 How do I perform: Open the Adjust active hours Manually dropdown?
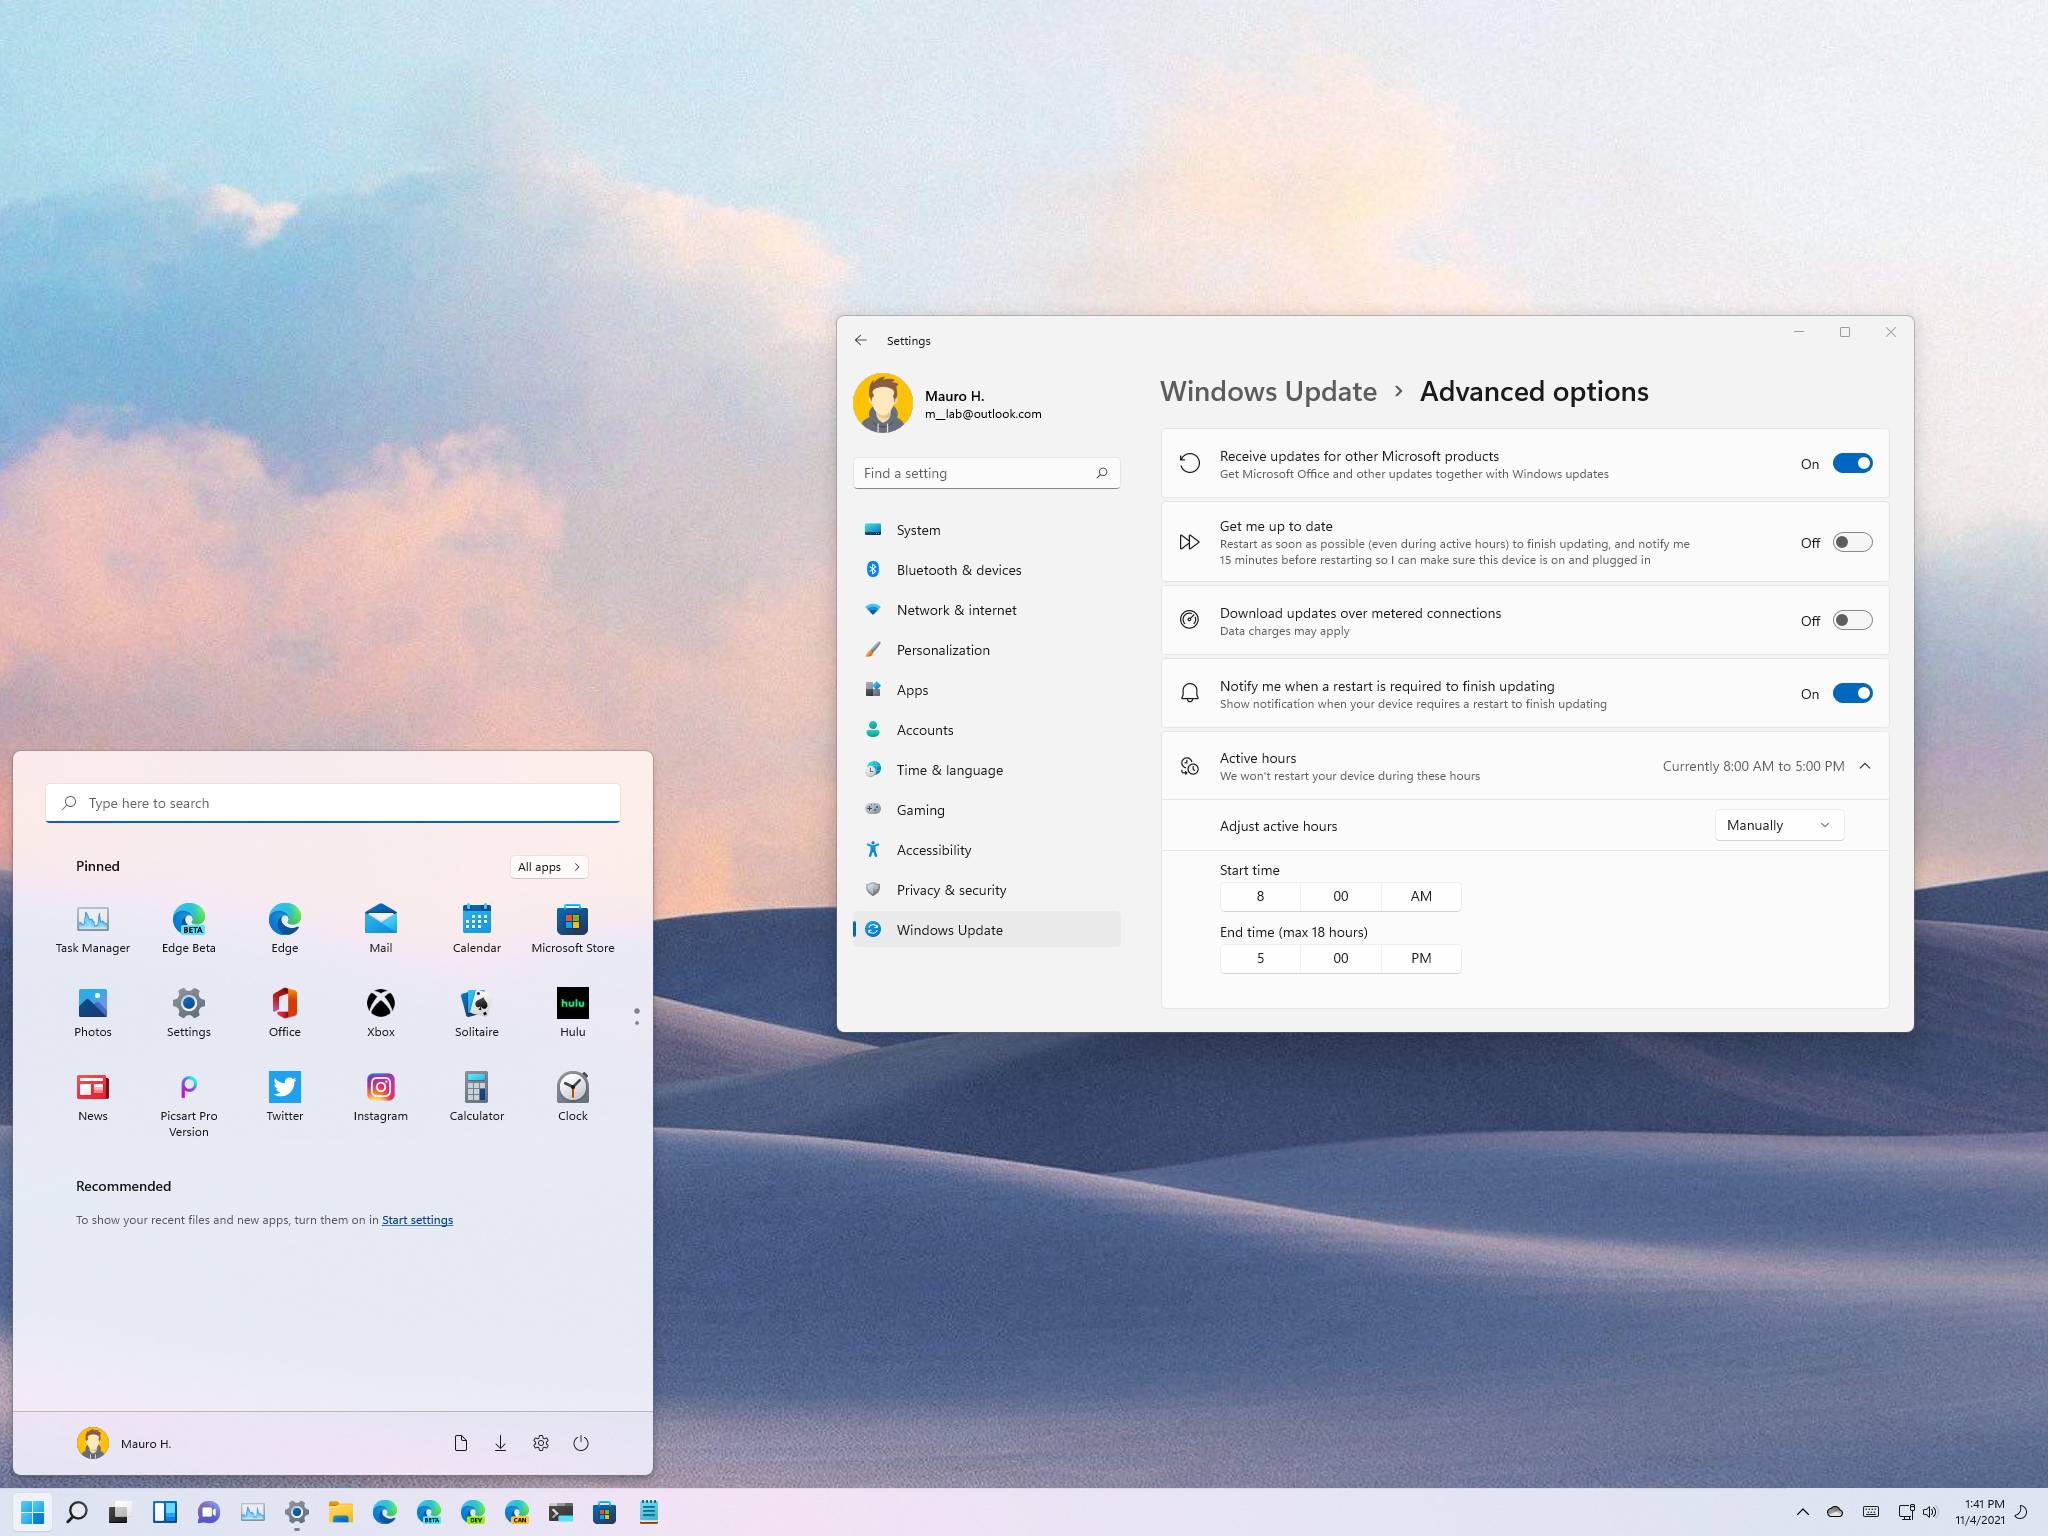[1778, 825]
